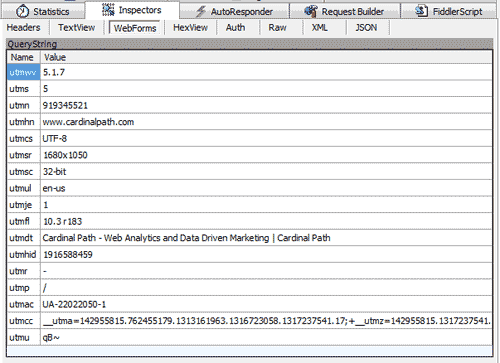Click the Value column header

266,57
